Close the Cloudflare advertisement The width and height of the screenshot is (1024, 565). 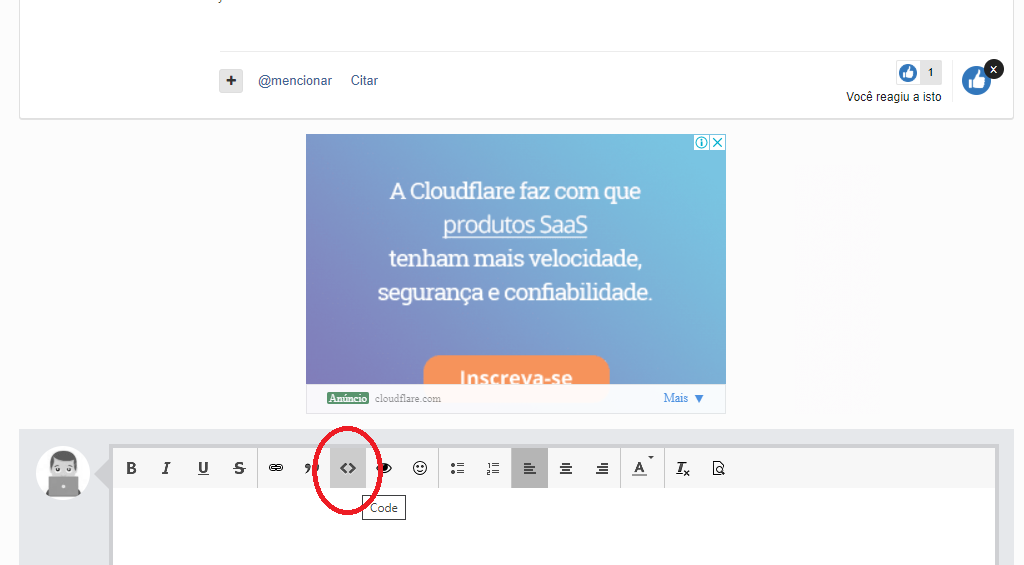point(717,142)
